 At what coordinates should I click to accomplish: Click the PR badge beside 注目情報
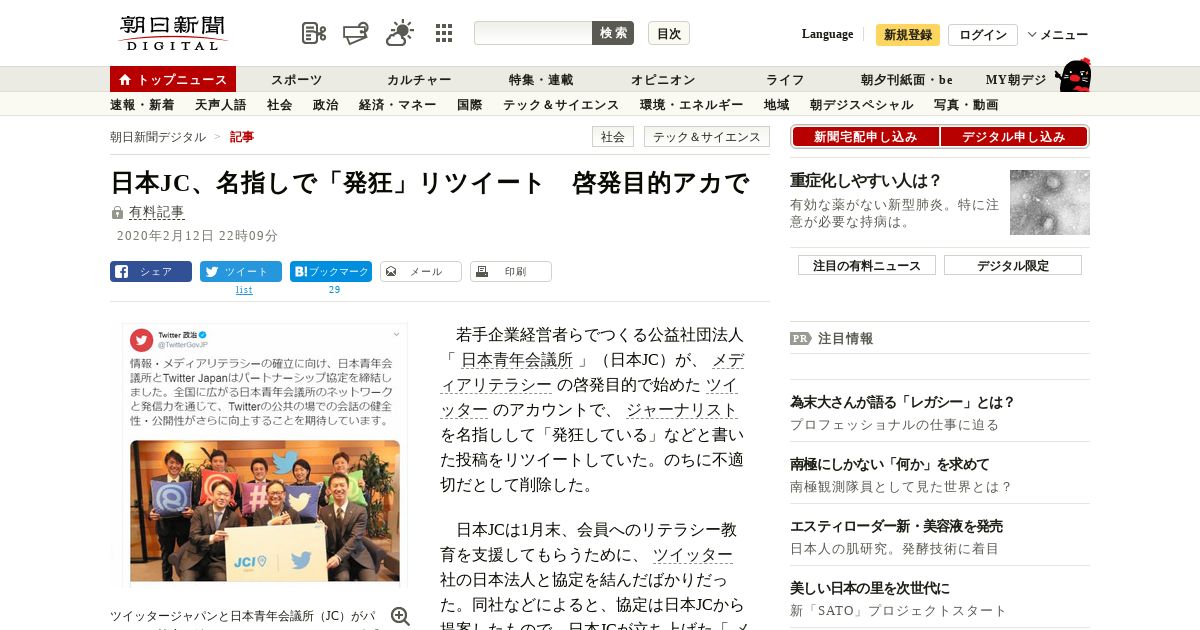pos(800,338)
